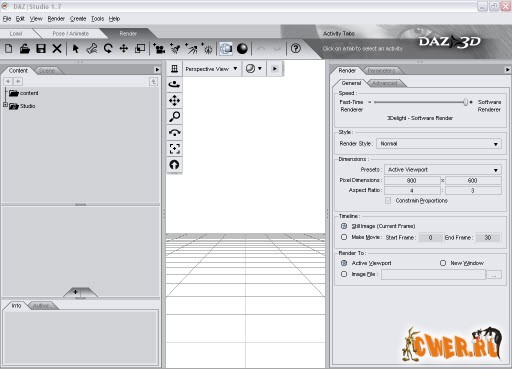The height and width of the screenshot is (369, 512).
Task: Click the New scene file icon
Action: pos(9,49)
